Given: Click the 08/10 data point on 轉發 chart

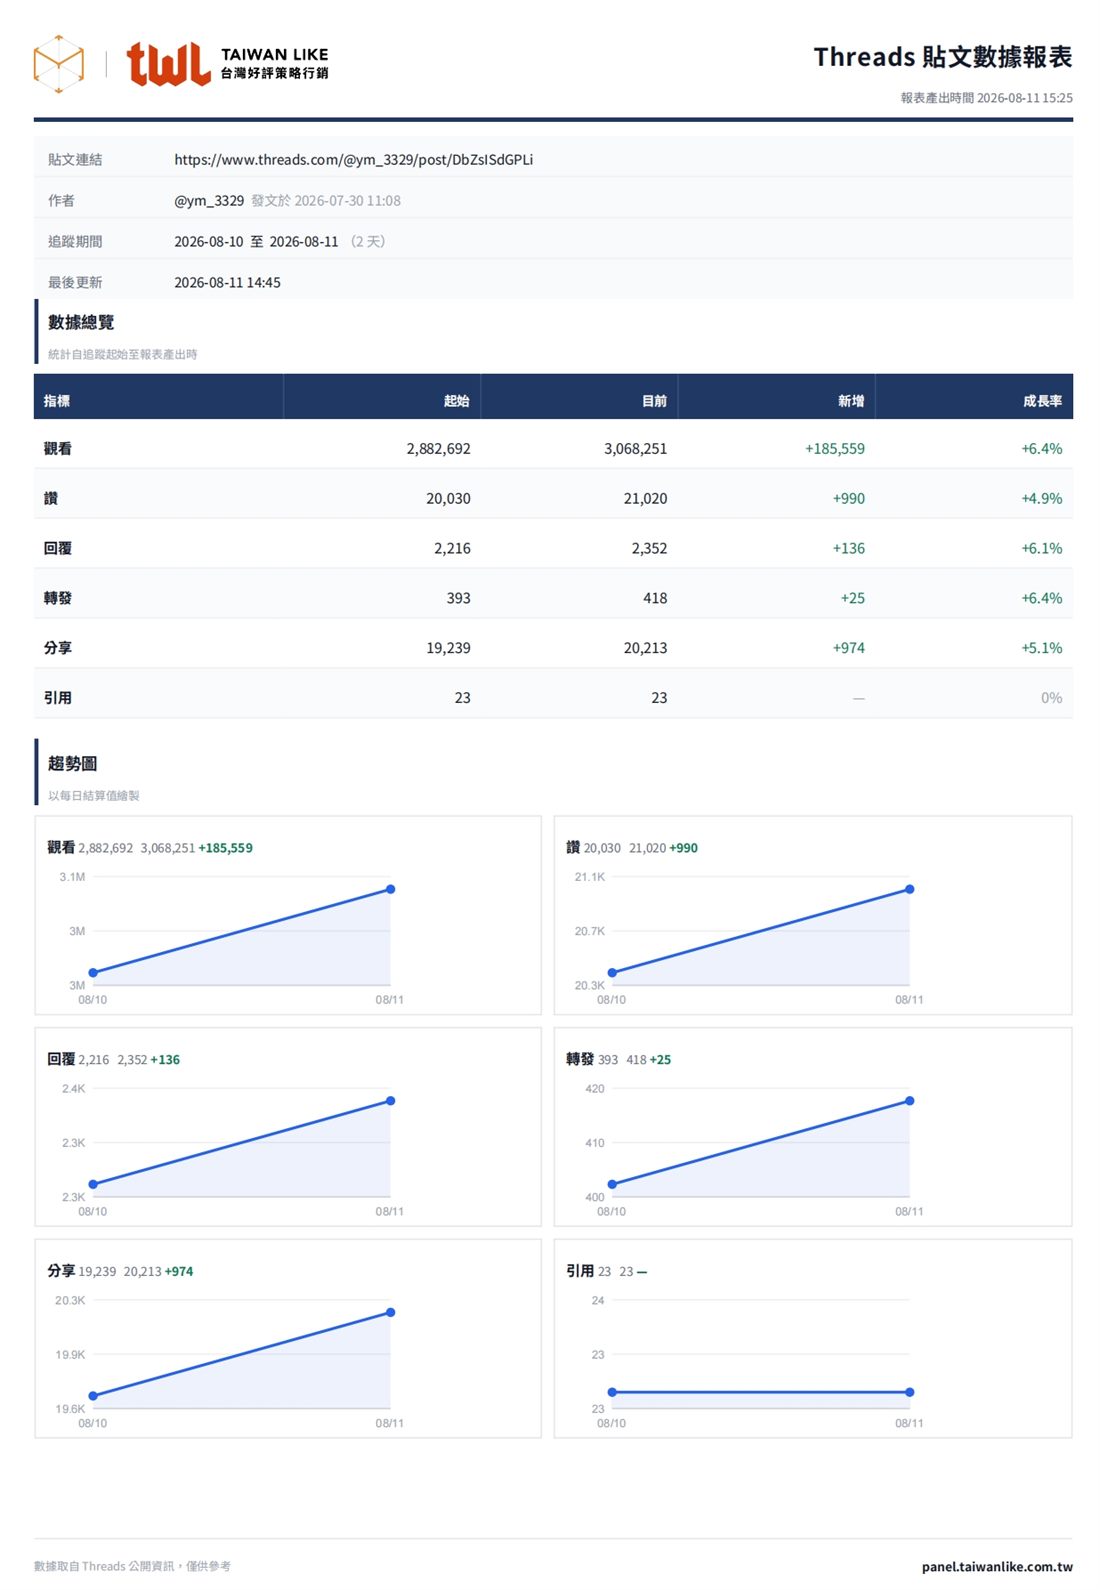Looking at the screenshot, I should [x=612, y=1184].
